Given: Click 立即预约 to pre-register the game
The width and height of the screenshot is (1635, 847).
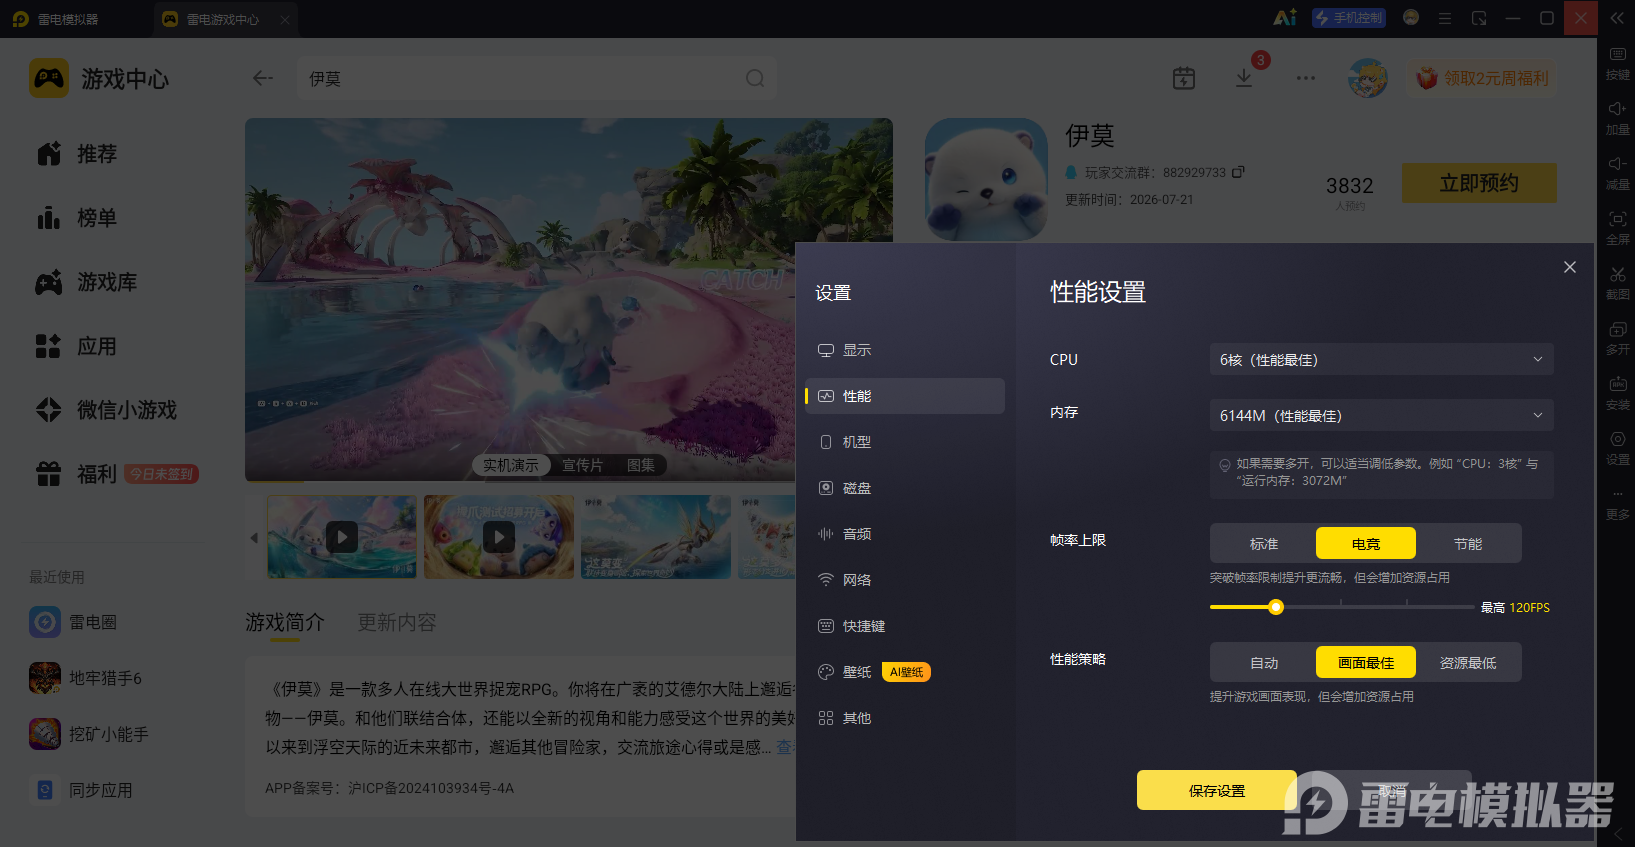Looking at the screenshot, I should coord(1479,183).
